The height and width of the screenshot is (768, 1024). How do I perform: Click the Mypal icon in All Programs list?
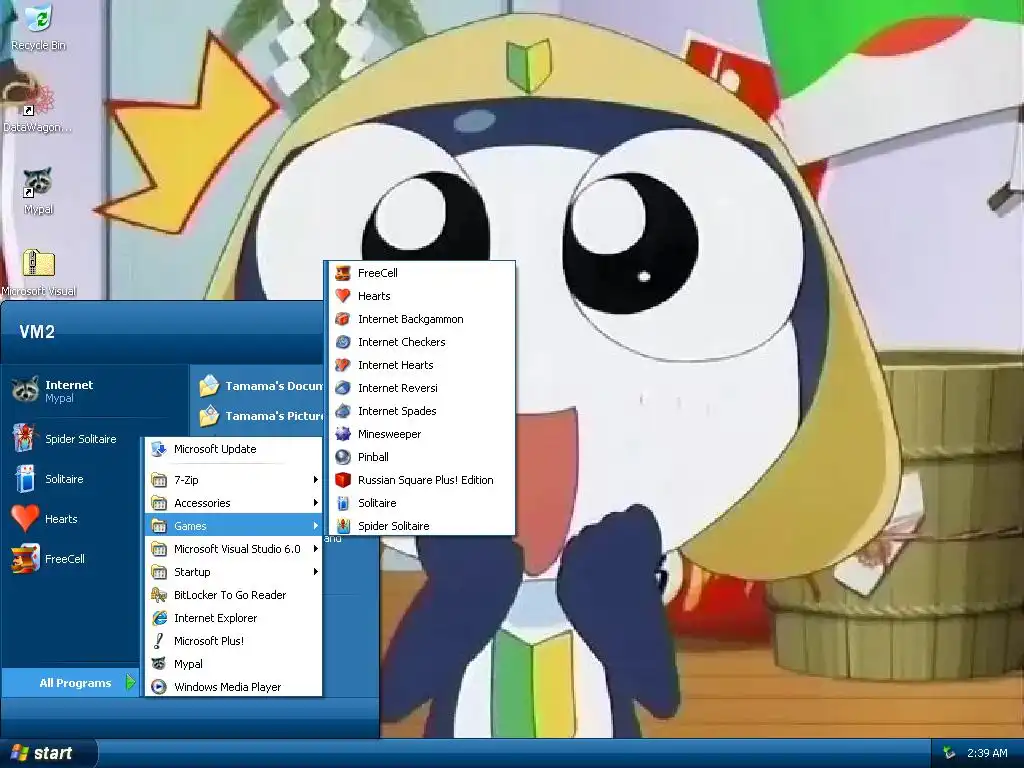159,664
